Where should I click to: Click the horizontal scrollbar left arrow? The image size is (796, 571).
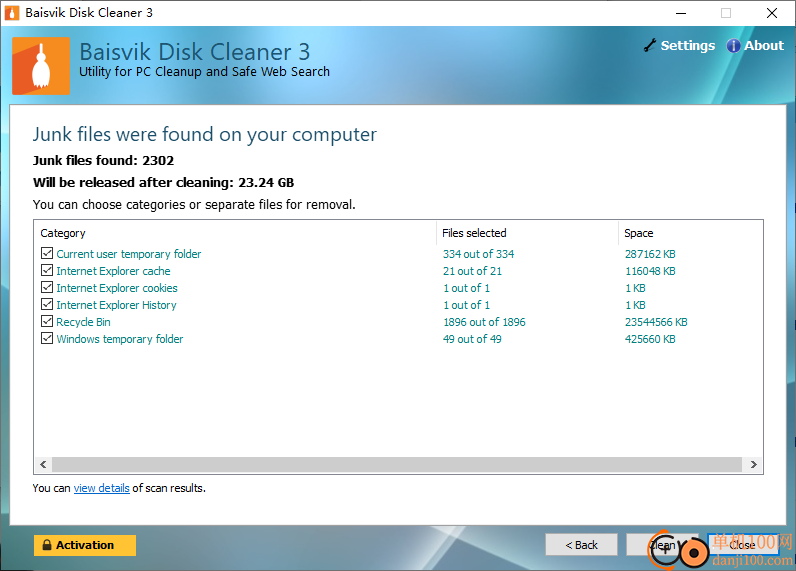click(x=43, y=464)
